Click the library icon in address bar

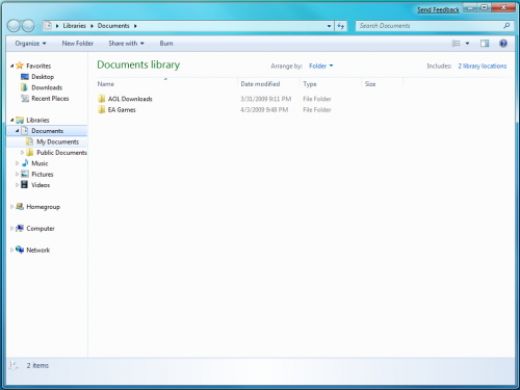click(x=48, y=26)
